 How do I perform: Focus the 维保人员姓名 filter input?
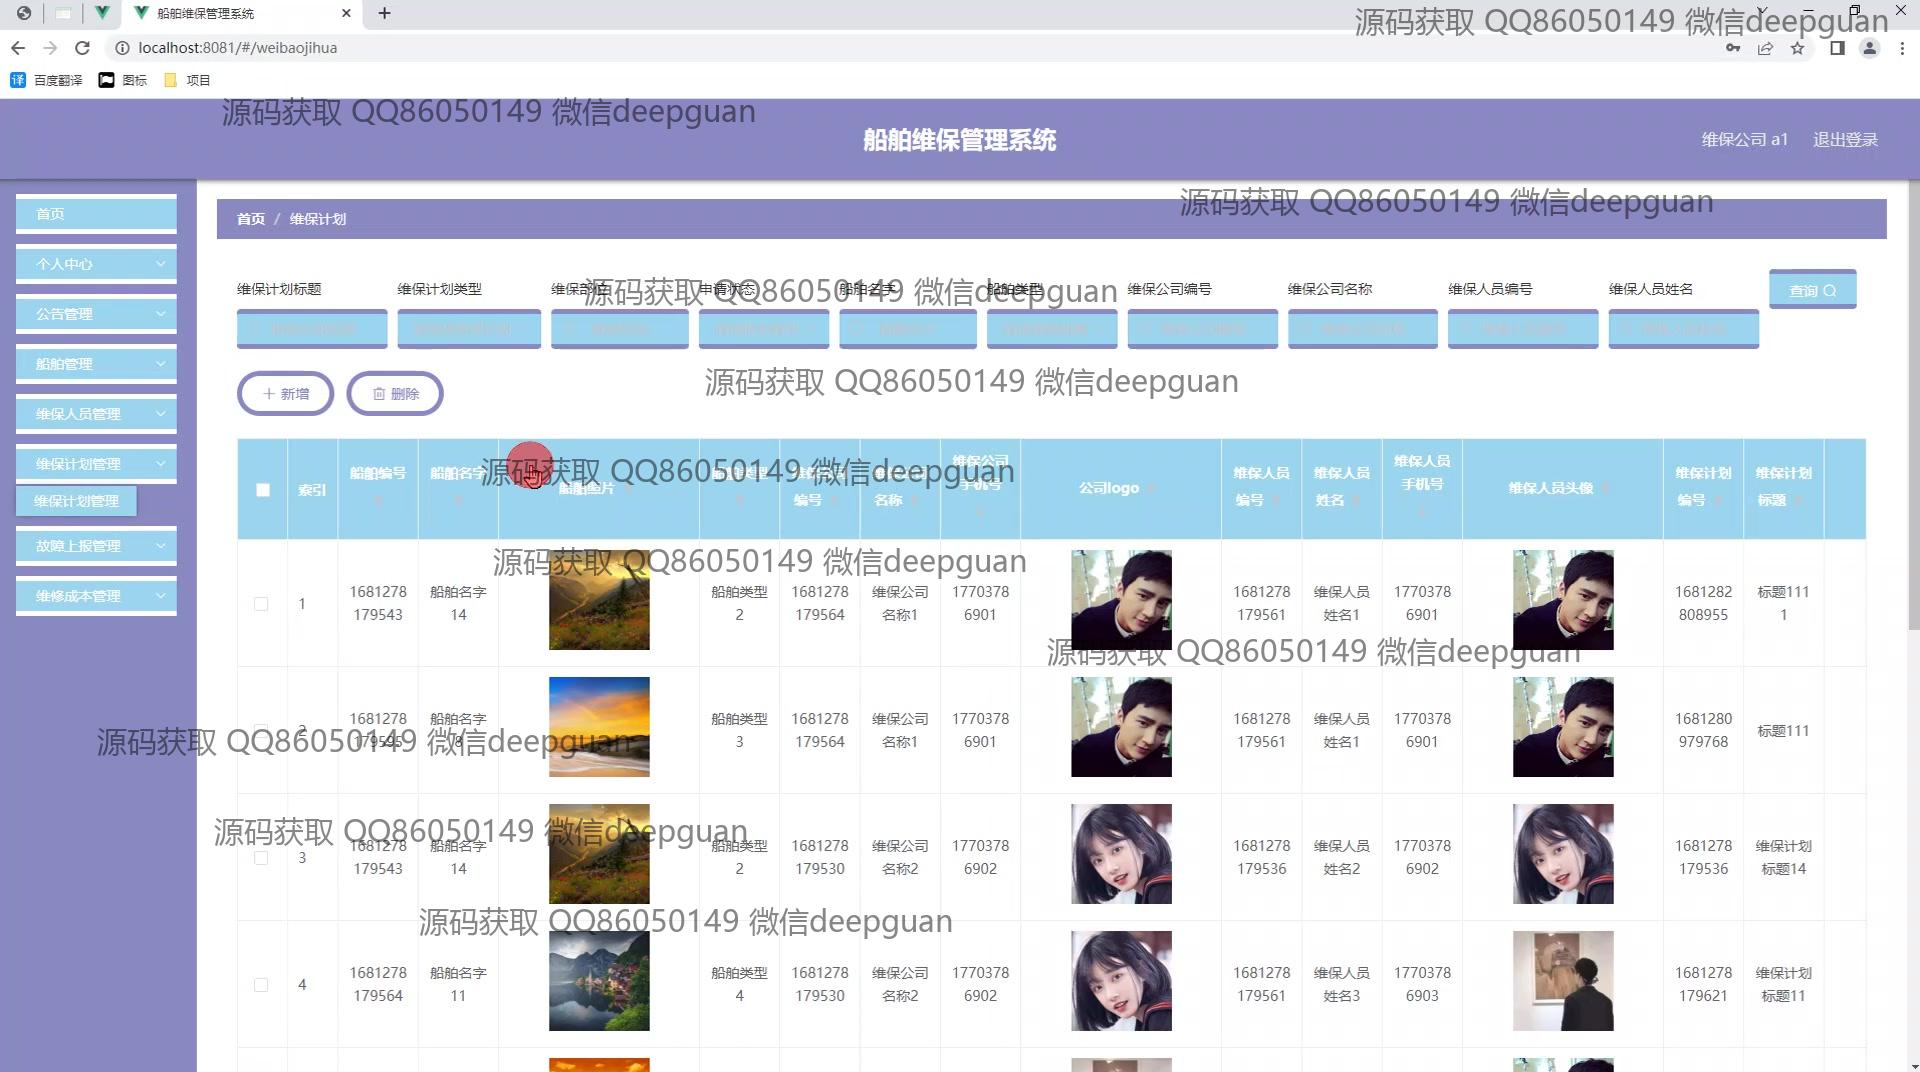point(1683,329)
